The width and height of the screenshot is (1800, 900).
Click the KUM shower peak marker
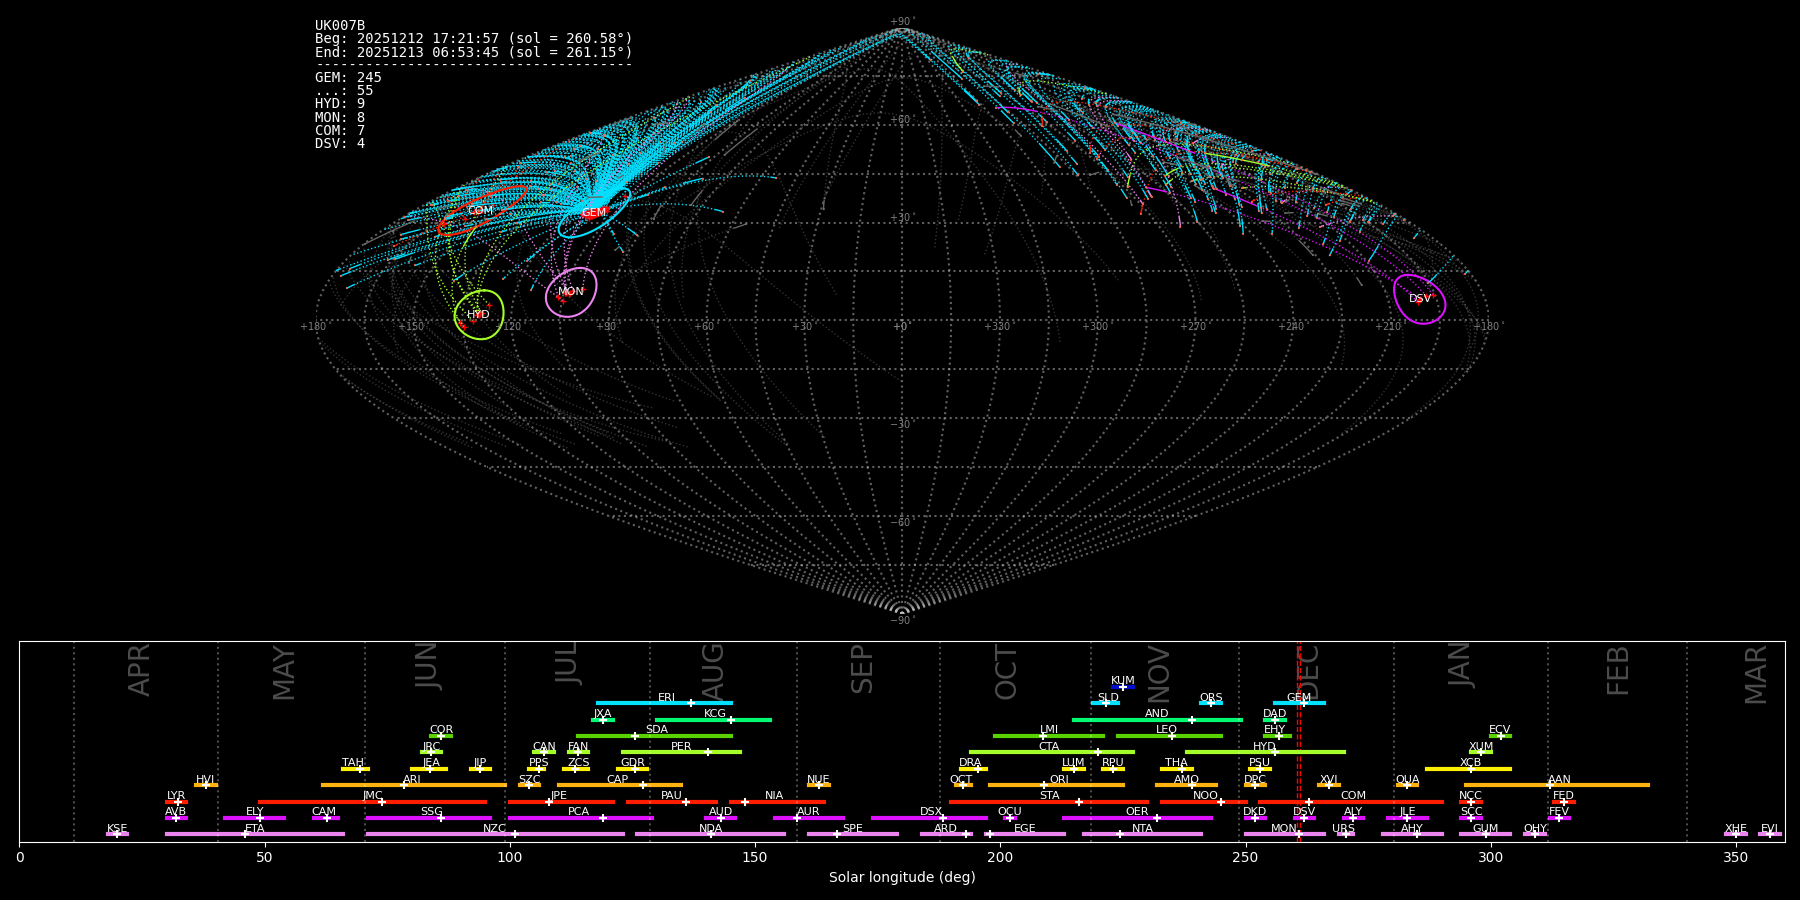point(1122,687)
